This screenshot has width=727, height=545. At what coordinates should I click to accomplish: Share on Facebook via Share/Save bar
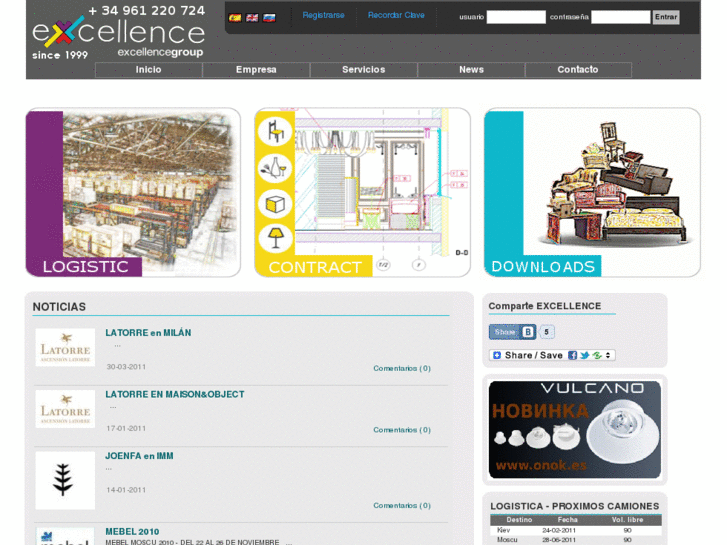(x=573, y=355)
